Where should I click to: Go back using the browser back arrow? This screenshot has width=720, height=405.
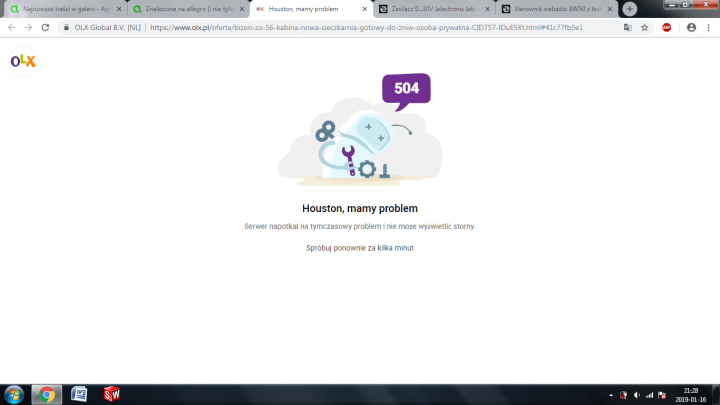point(11,28)
